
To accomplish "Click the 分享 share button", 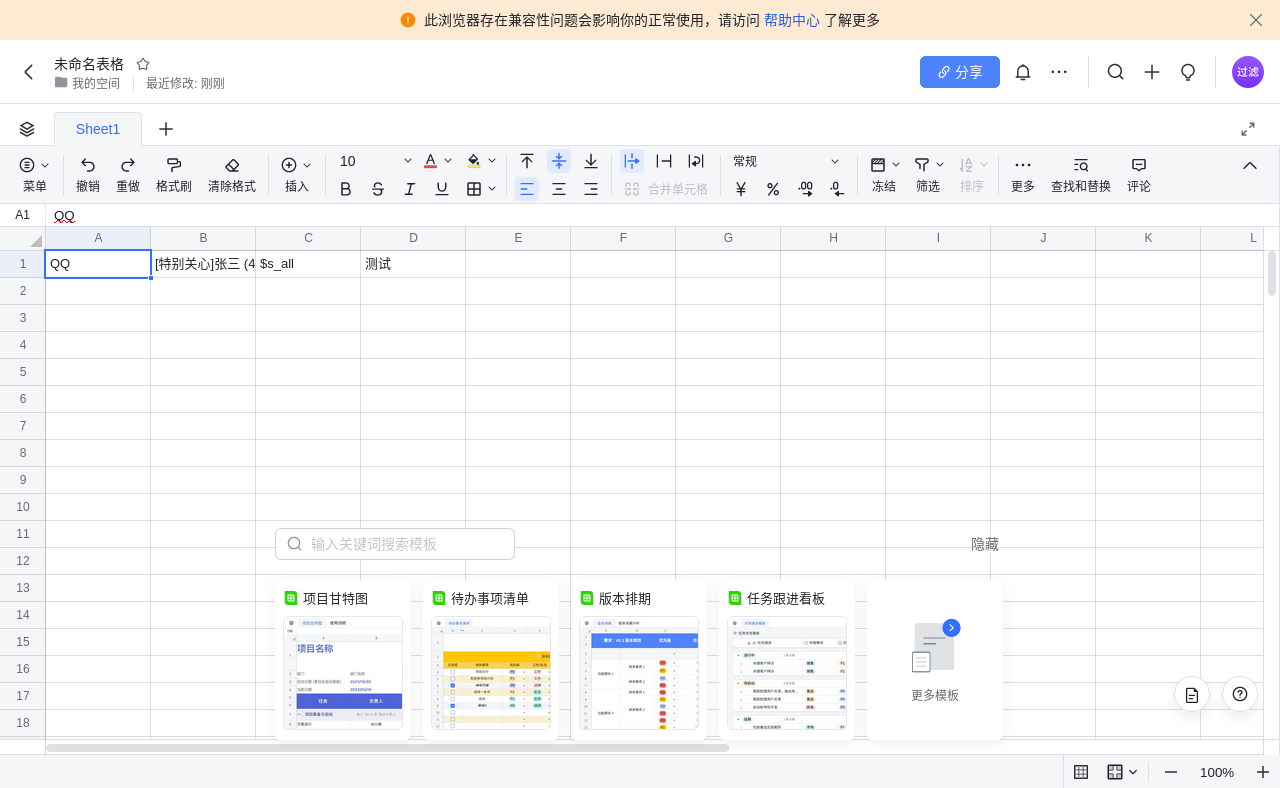I will tap(960, 72).
